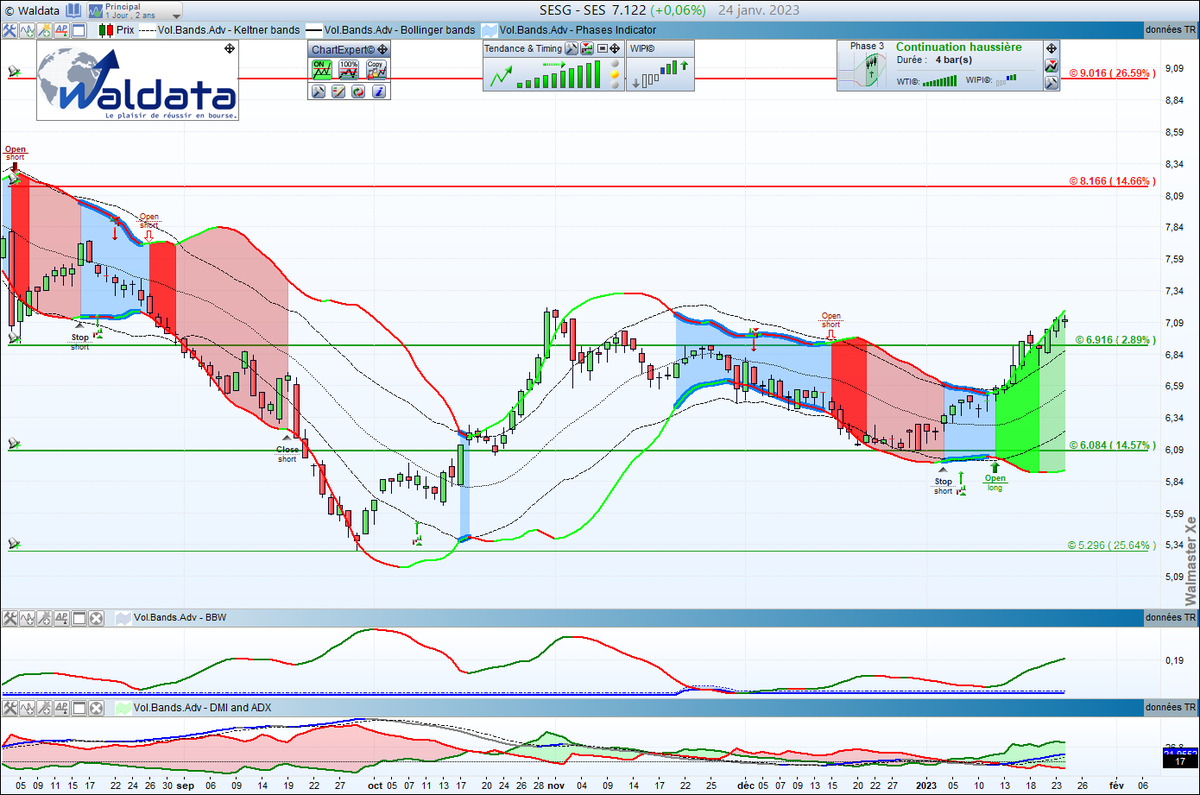Image resolution: width=1200 pixels, height=795 pixels.
Task: Click the 6.916 (2.89%) support level label
Action: [1116, 341]
